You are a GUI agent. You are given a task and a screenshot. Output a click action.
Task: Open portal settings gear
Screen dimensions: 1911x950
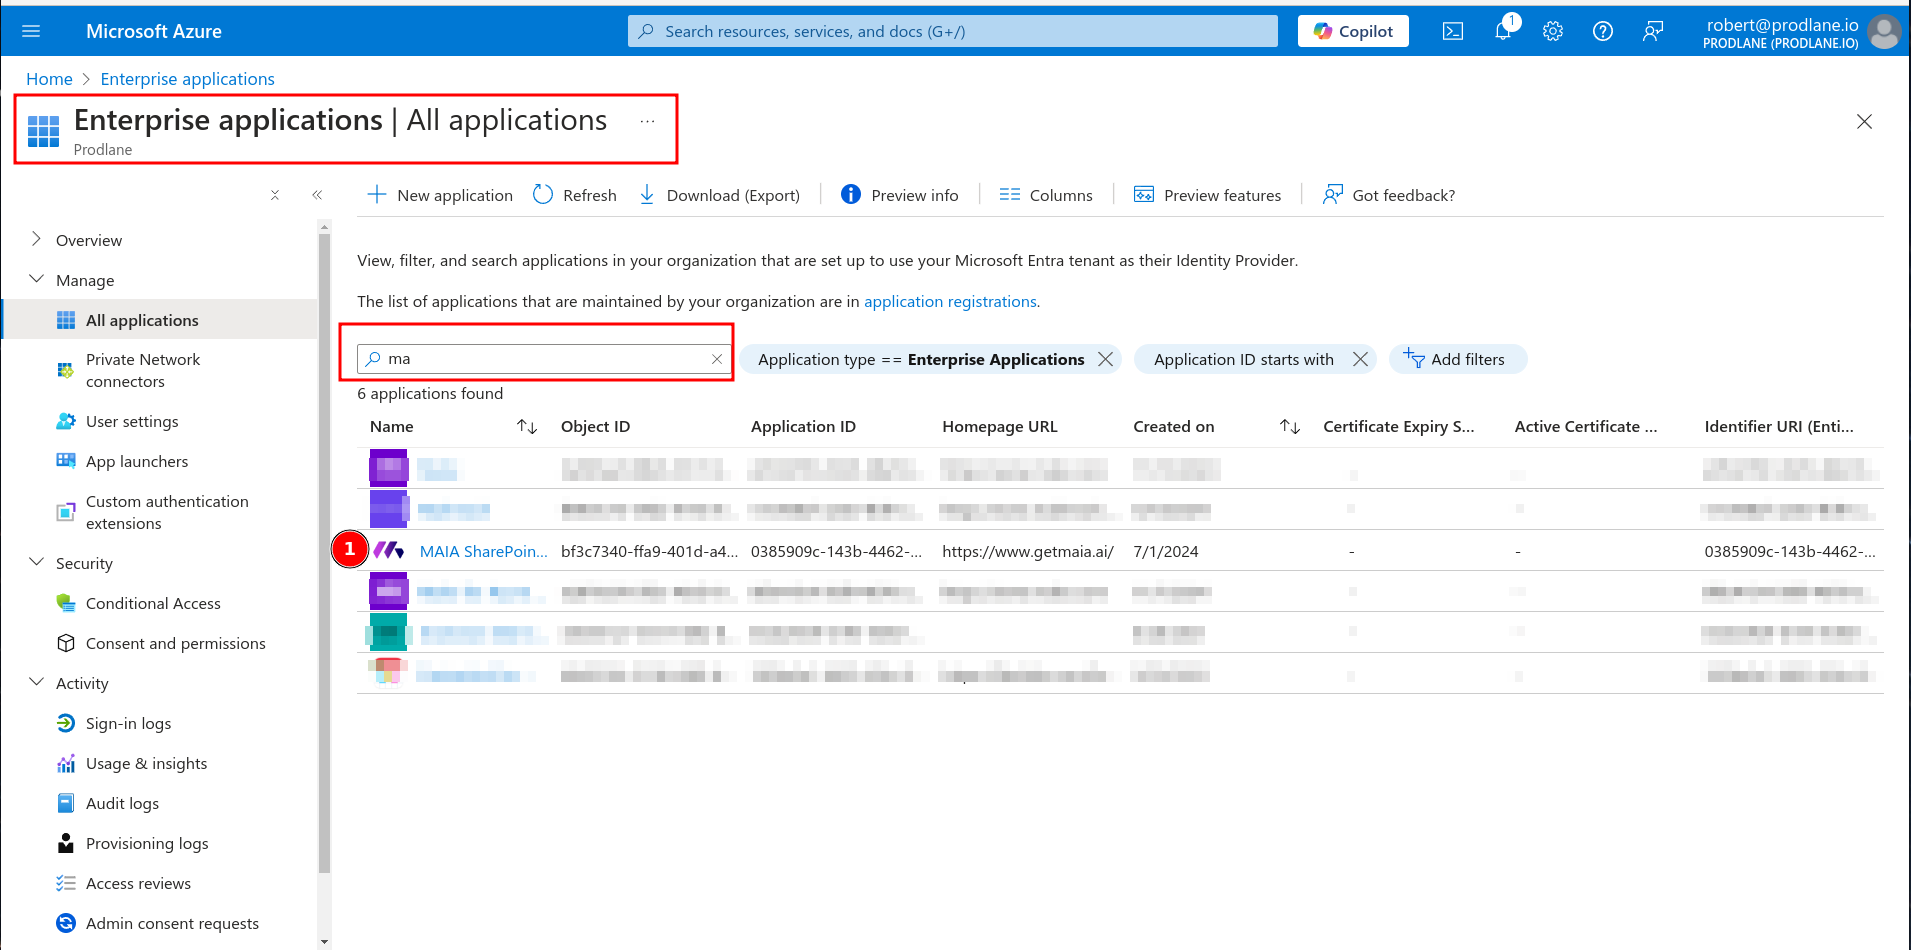click(1553, 31)
